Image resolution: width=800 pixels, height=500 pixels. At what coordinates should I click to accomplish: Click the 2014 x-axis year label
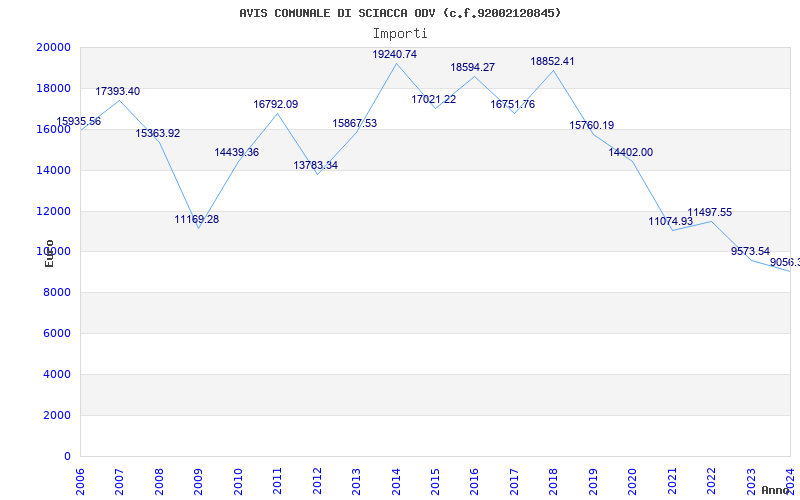396,481
